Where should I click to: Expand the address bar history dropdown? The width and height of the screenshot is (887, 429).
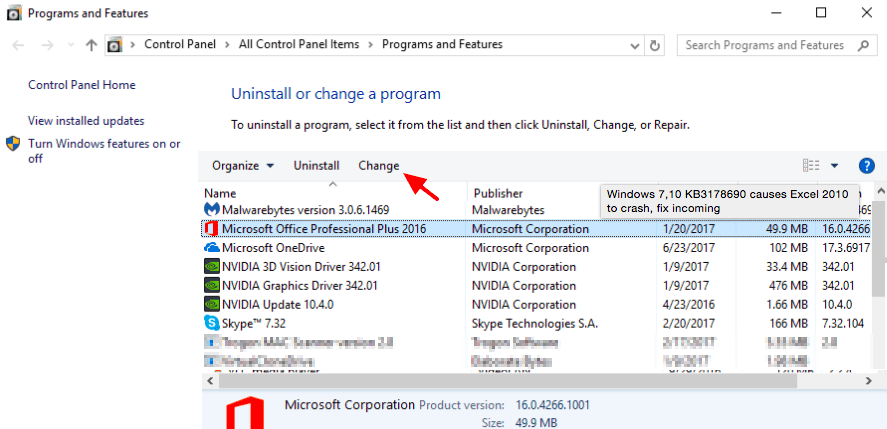click(635, 45)
